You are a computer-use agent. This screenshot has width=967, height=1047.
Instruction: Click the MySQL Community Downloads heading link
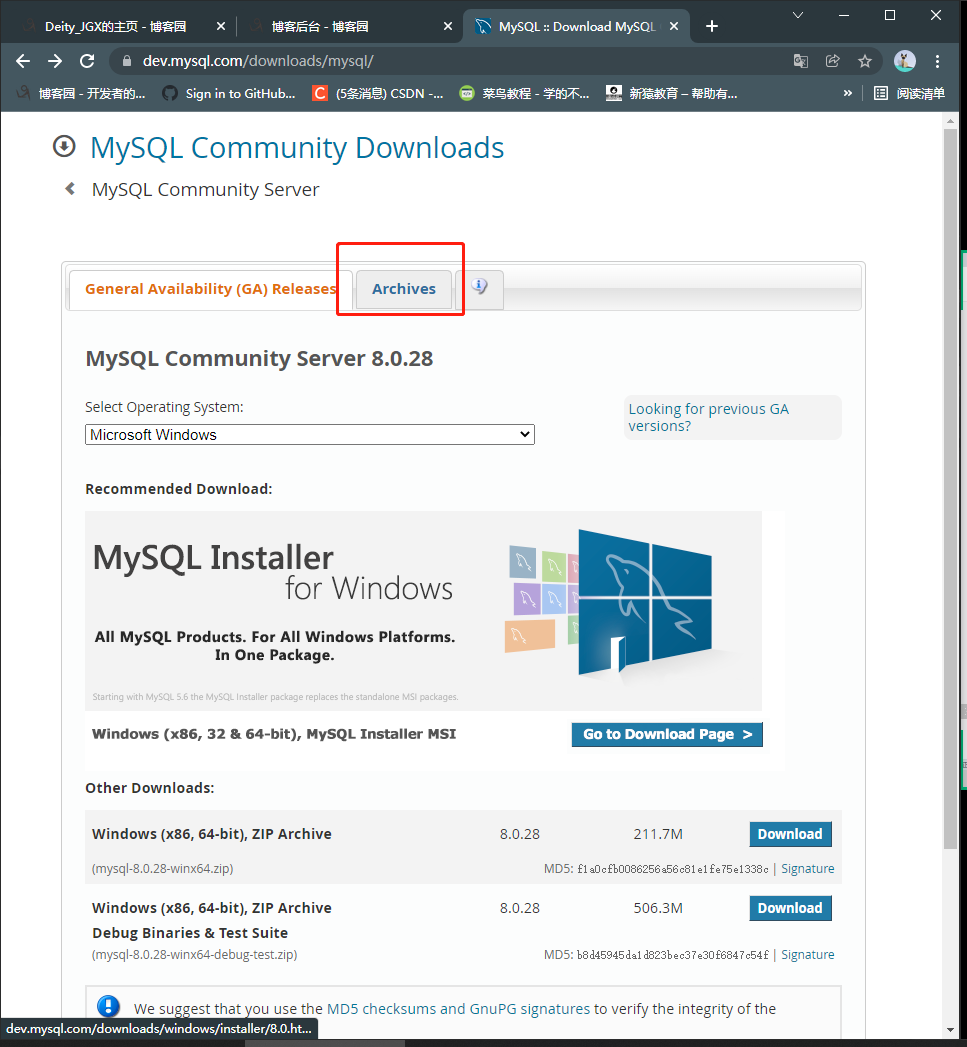tap(297, 148)
